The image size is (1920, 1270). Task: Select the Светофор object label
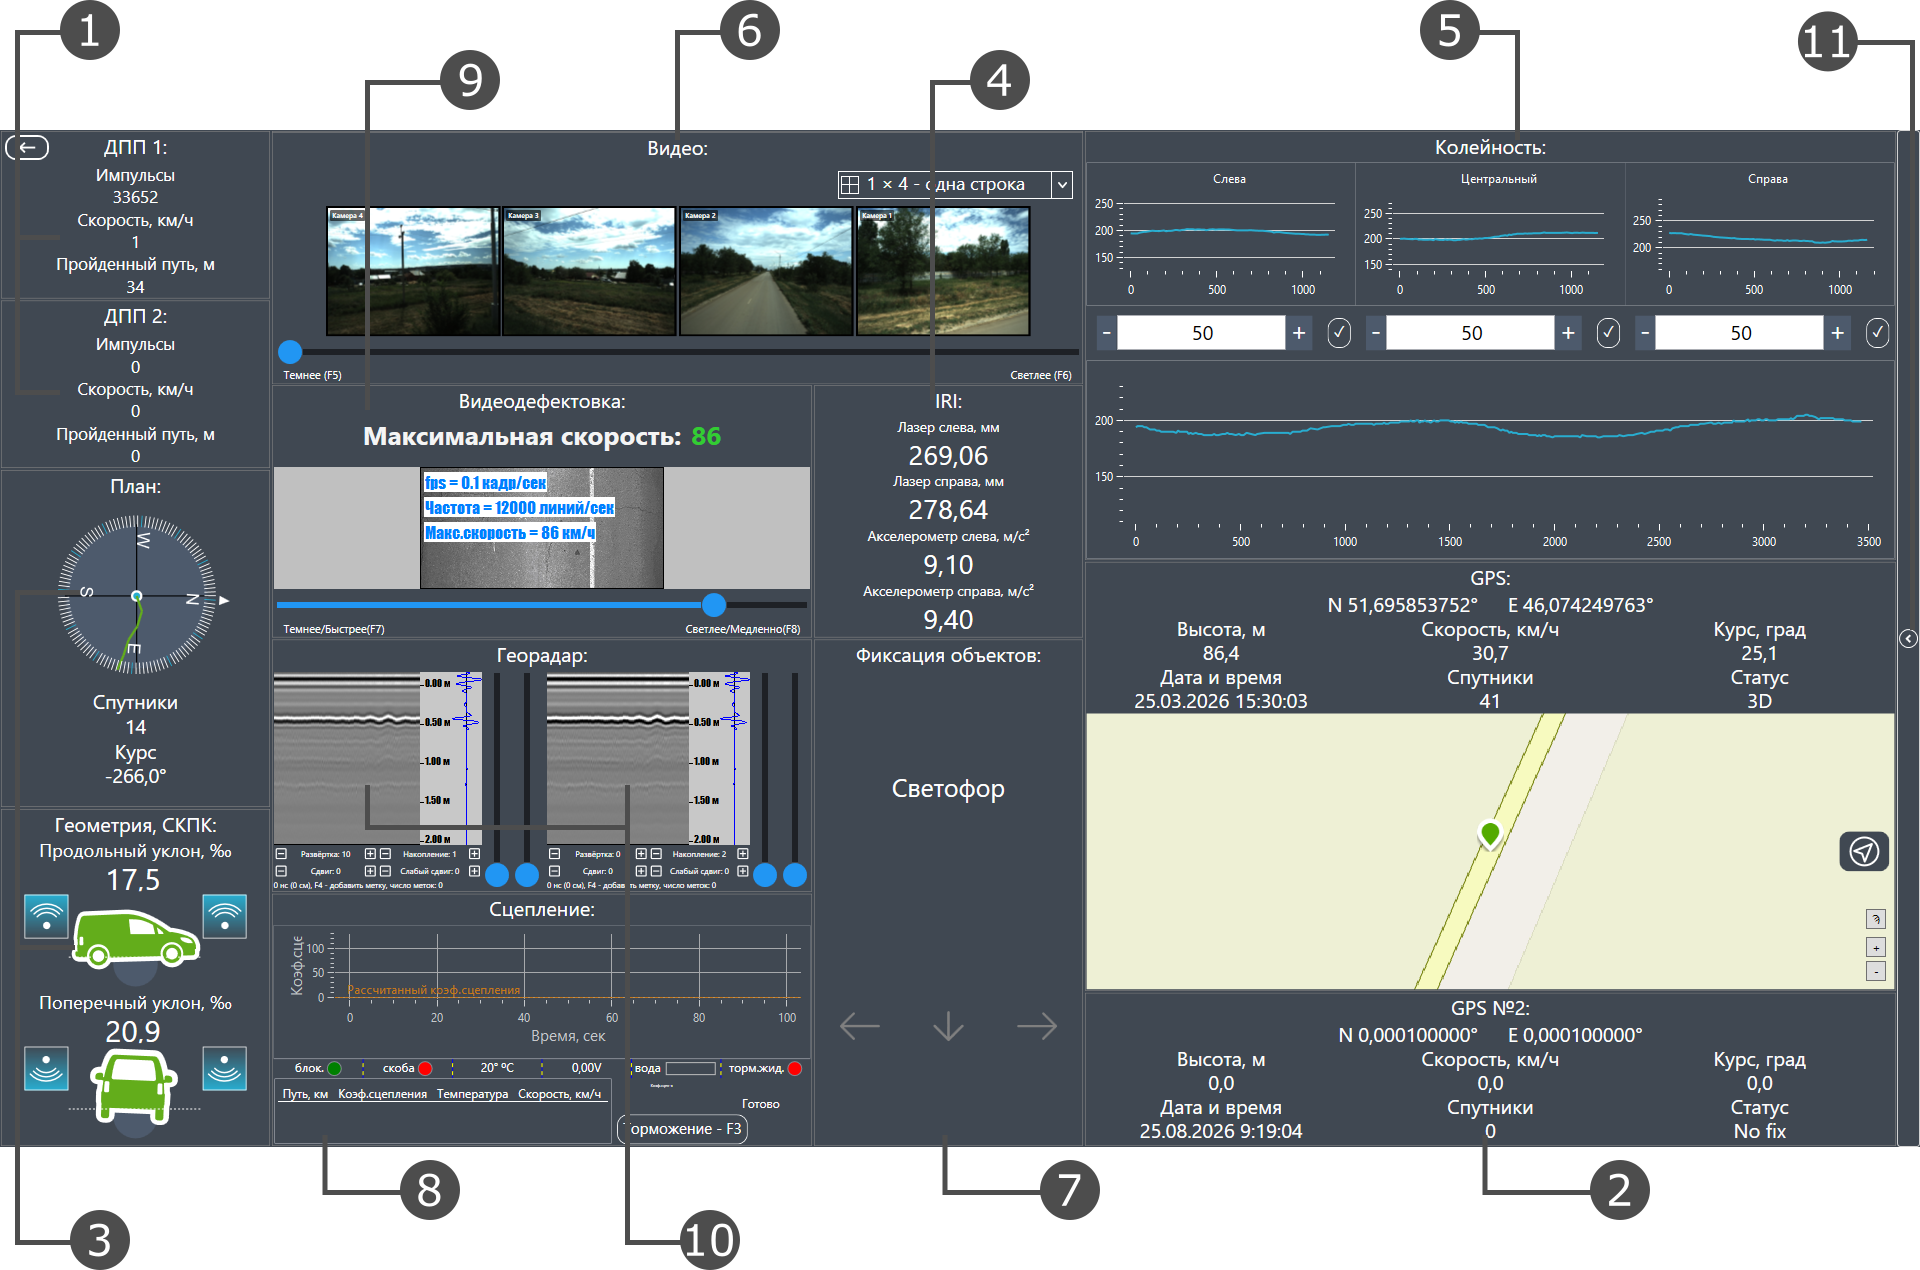click(x=948, y=789)
